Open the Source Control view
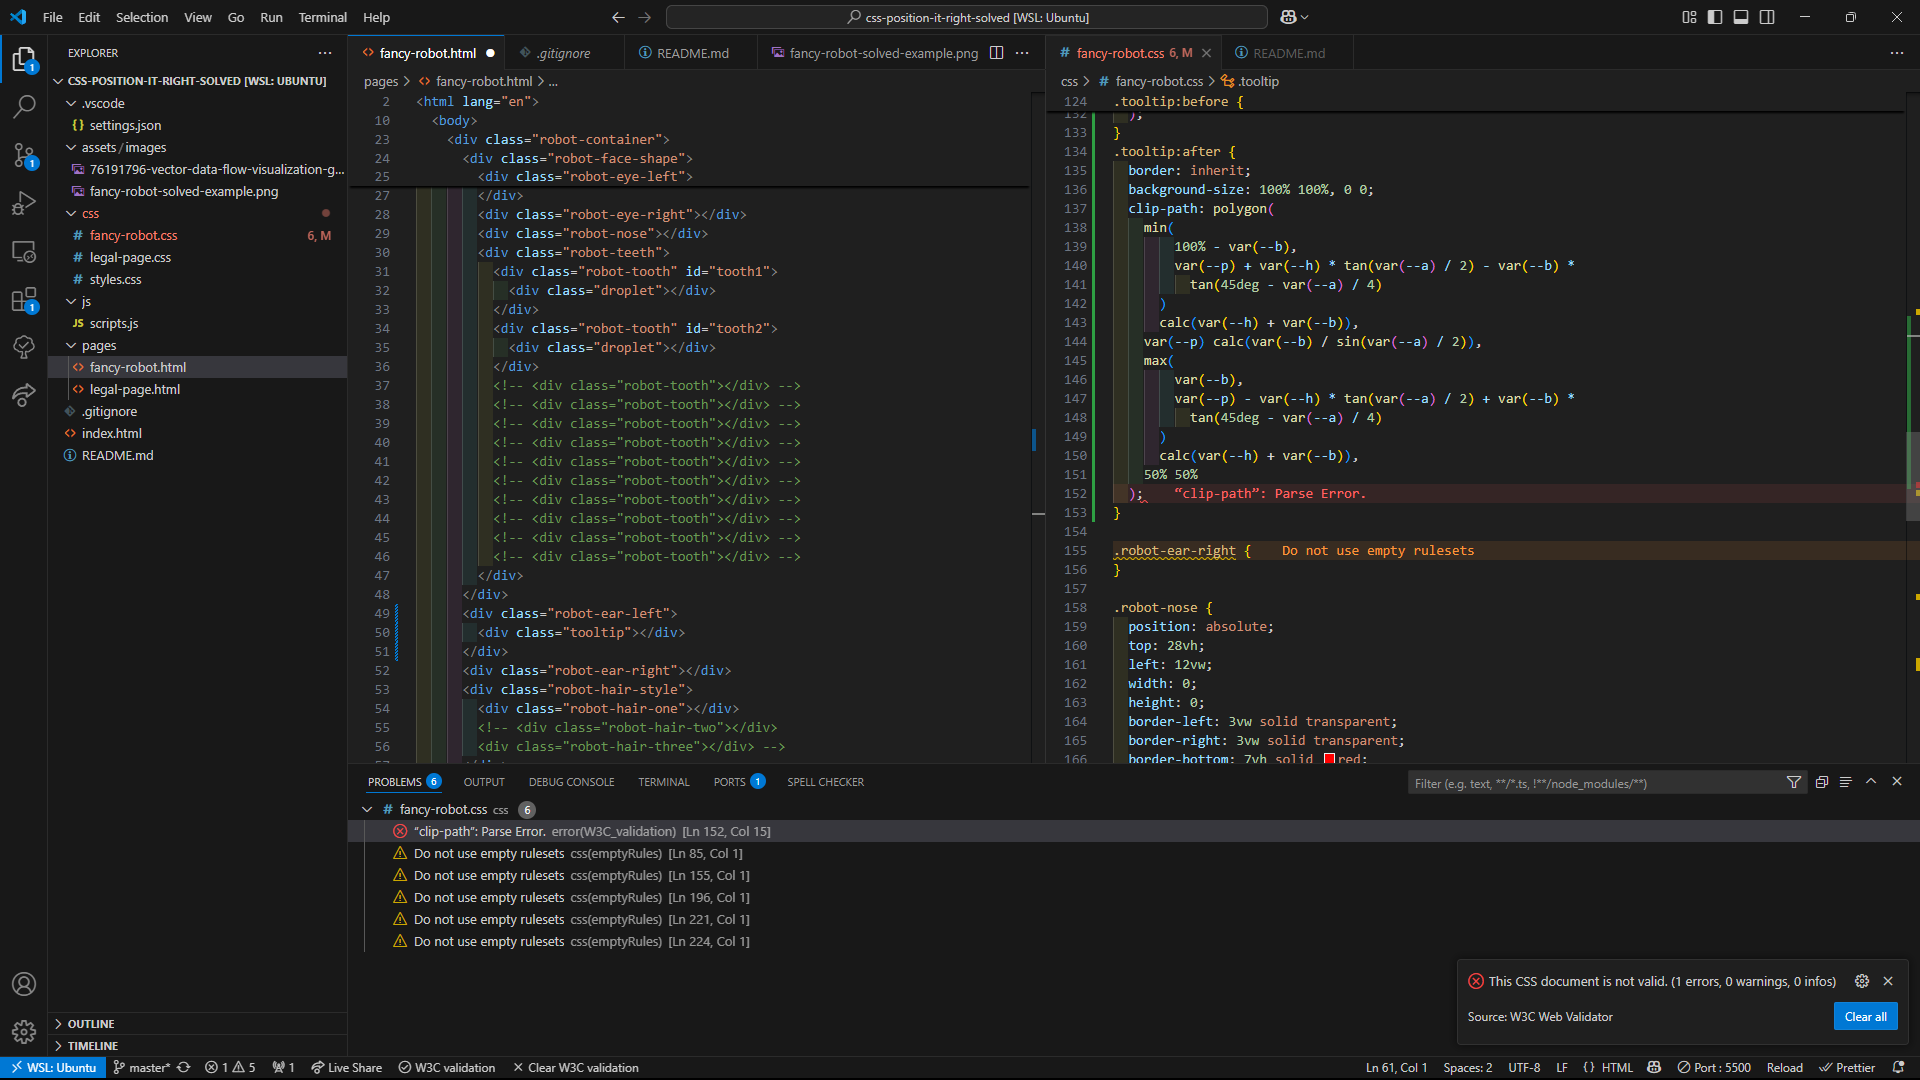The image size is (1920, 1080). coord(24,155)
